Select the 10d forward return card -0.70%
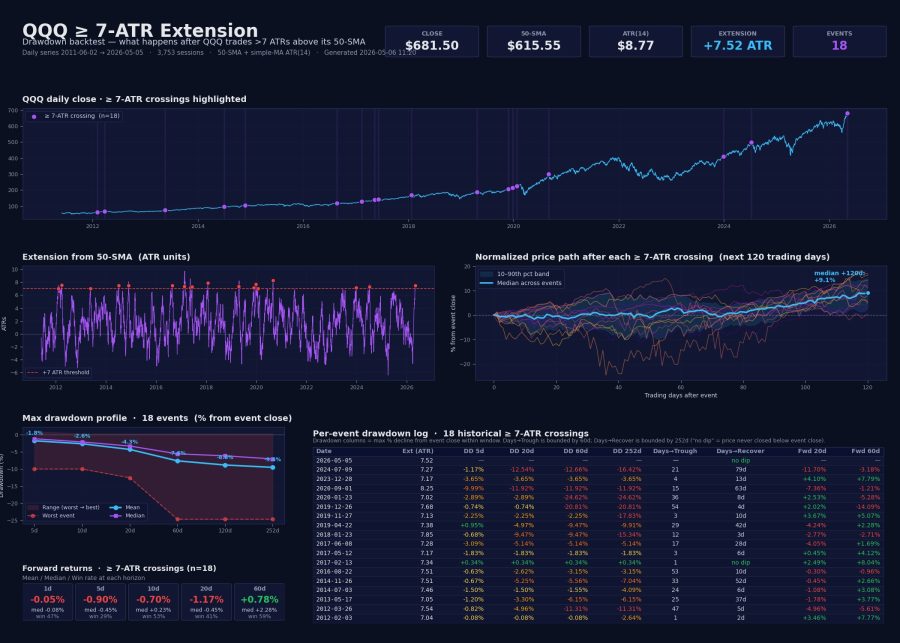Image resolution: width=900 pixels, height=643 pixels. (153, 602)
